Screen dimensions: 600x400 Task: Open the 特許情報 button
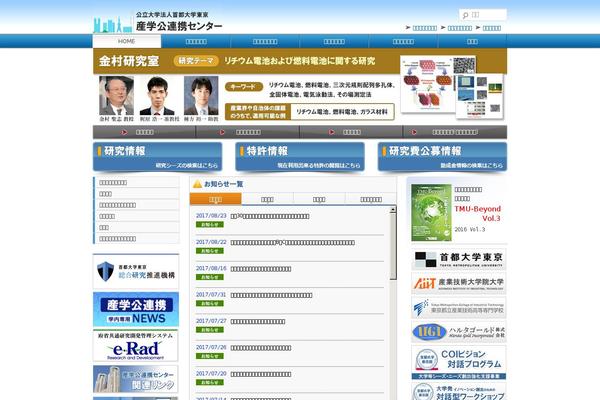pyautogui.click(x=300, y=157)
